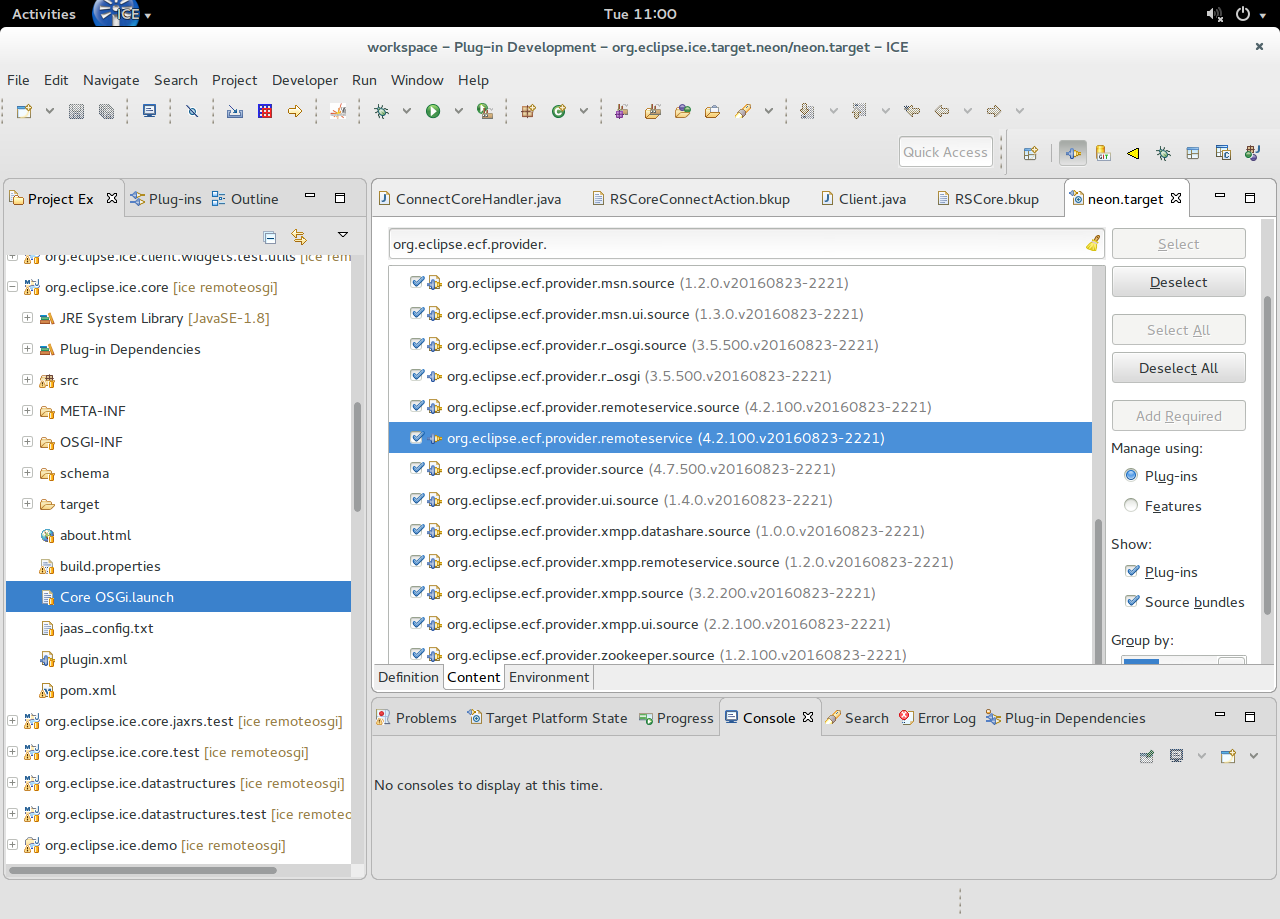Image resolution: width=1280 pixels, height=919 pixels.
Task: Switch to the Environment tab
Action: (549, 677)
